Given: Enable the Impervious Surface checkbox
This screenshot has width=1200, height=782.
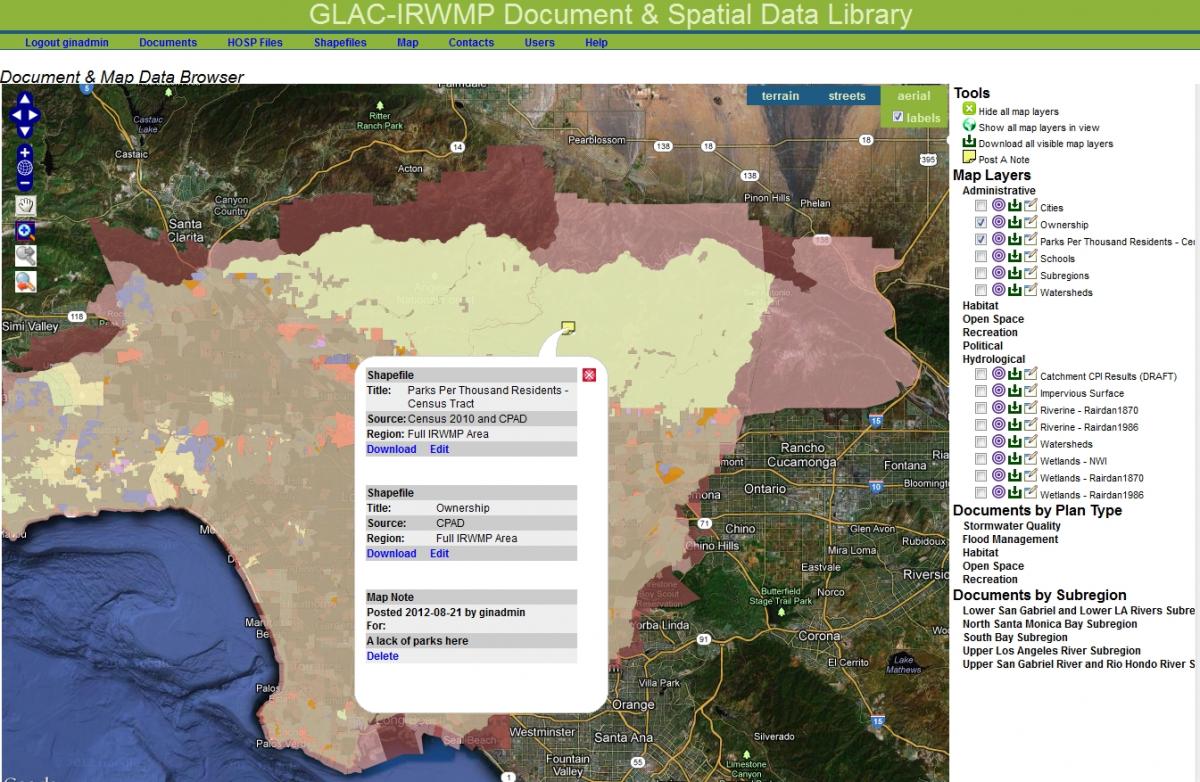Looking at the screenshot, I should pyautogui.click(x=981, y=392).
